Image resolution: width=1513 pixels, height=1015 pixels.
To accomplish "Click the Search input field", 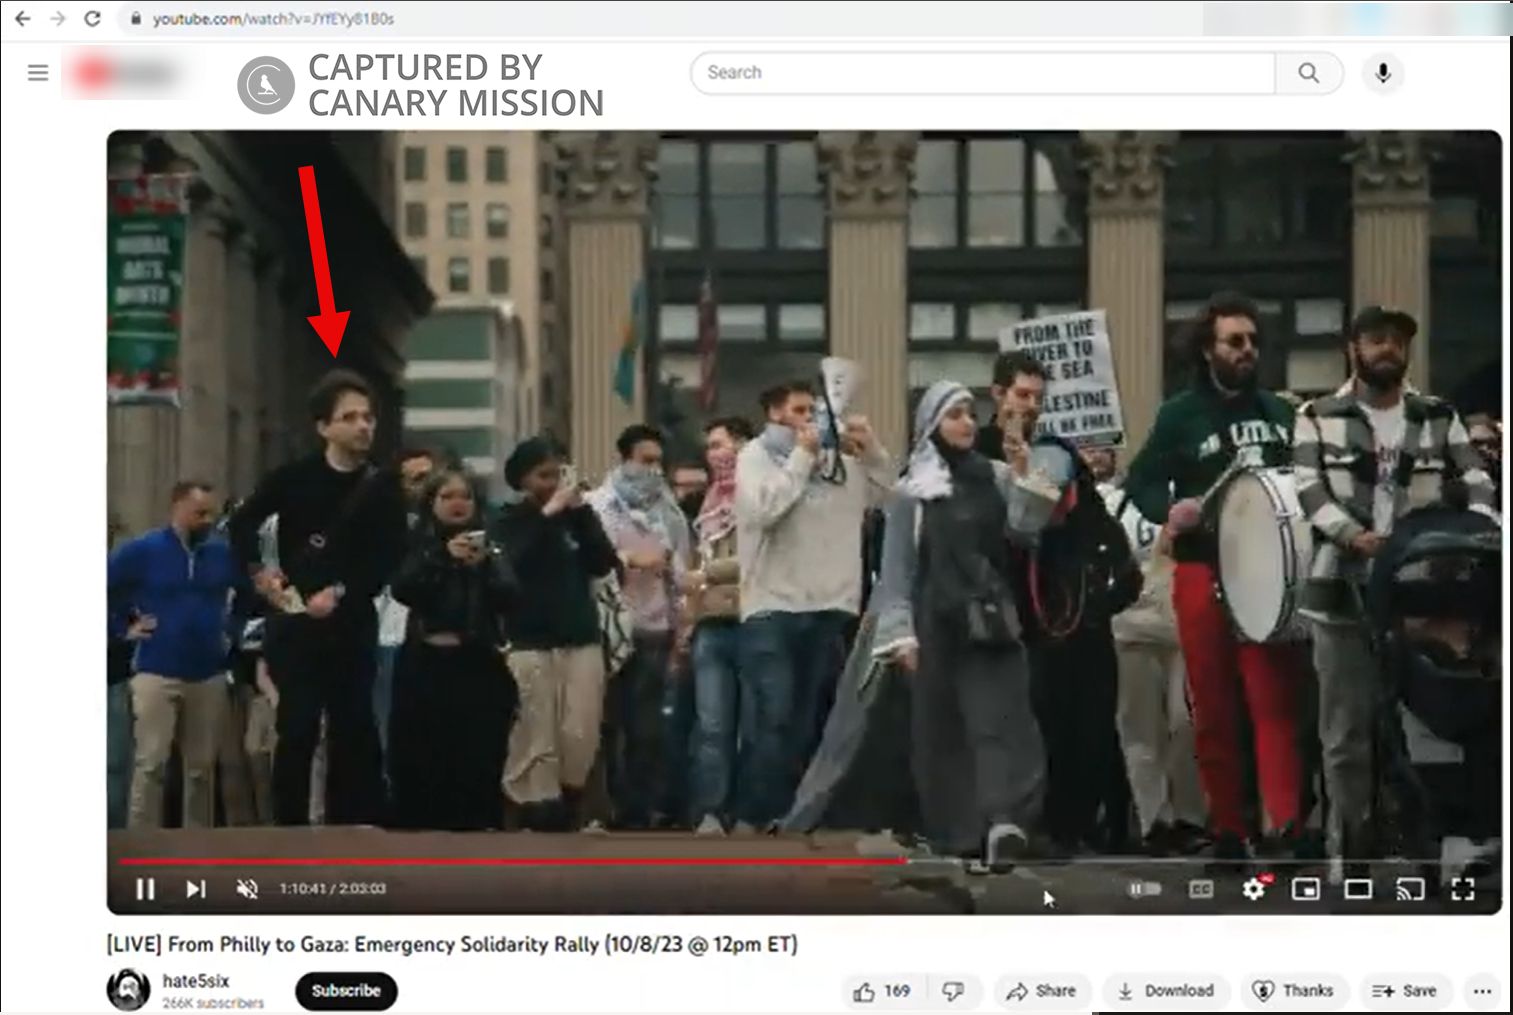I will tap(980, 73).
